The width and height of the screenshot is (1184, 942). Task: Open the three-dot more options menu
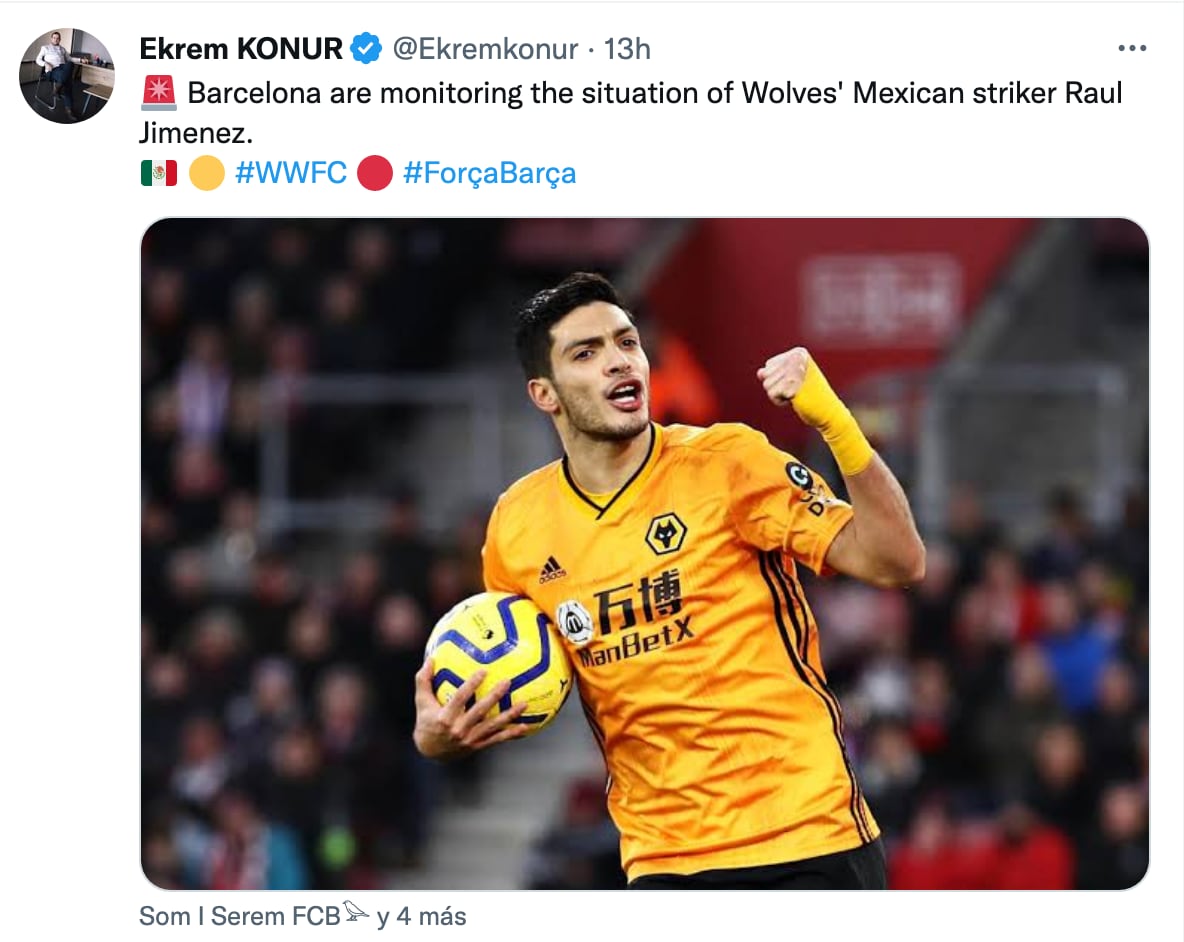click(x=1132, y=48)
